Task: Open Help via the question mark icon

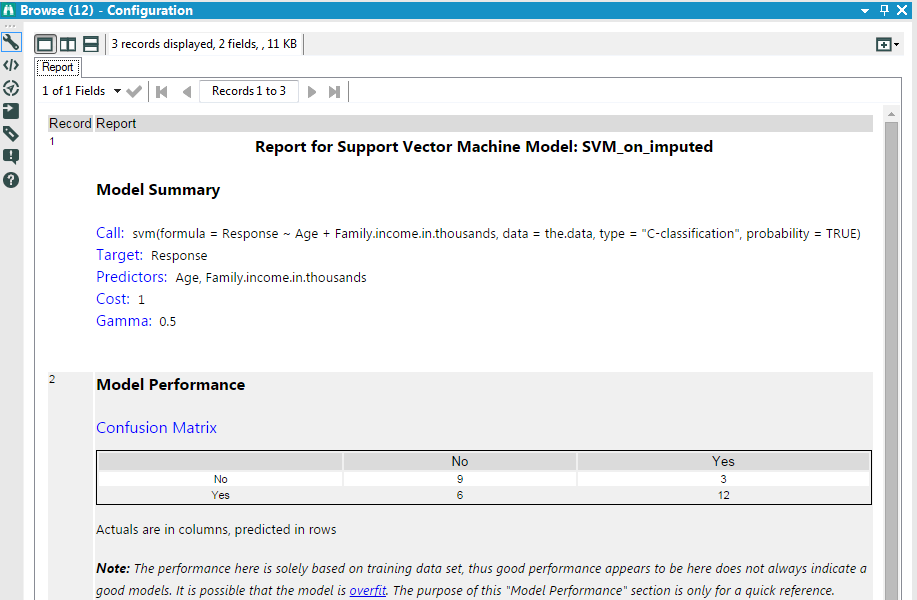Action: point(11,180)
